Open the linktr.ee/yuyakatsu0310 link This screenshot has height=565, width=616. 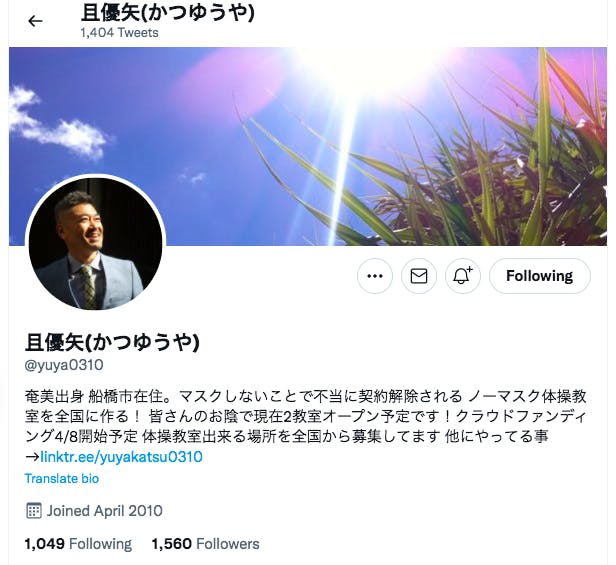[x=121, y=457]
